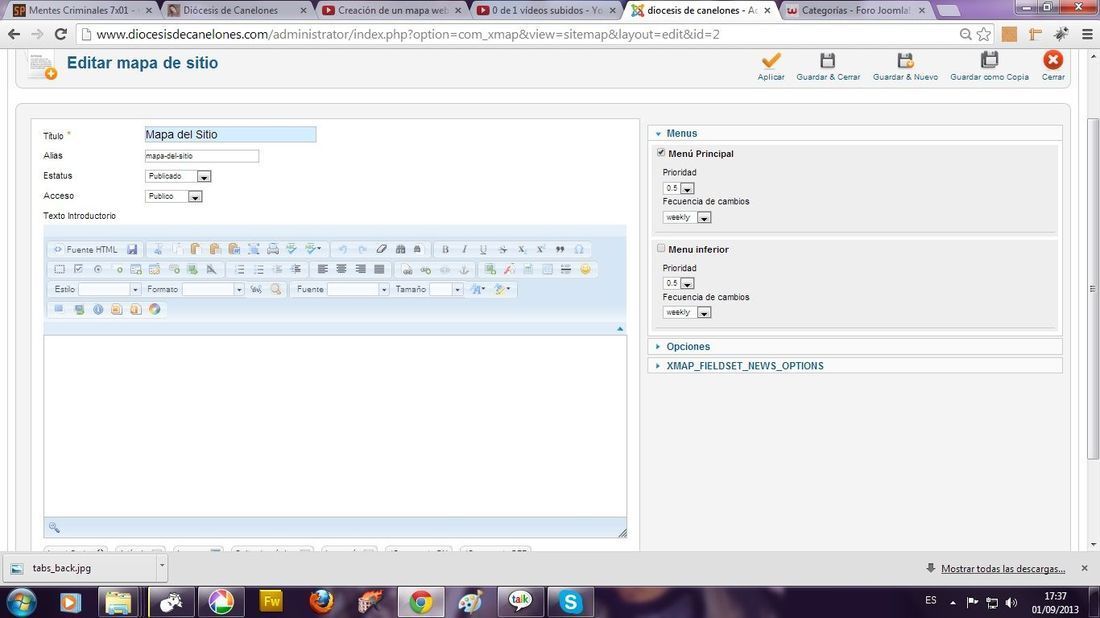1100x618 pixels.
Task: Insert a block quote
Action: 560,250
